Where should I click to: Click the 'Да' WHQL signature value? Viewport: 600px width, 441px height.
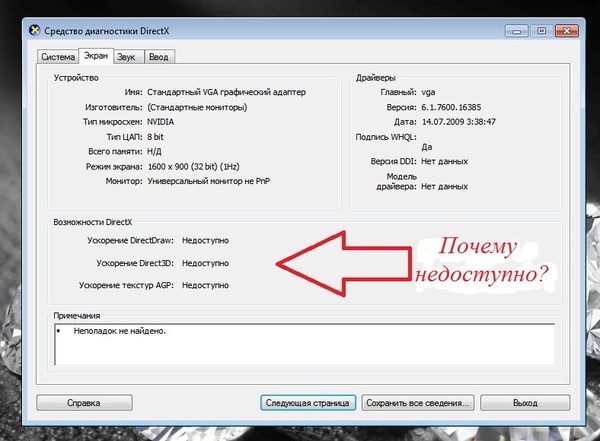427,147
